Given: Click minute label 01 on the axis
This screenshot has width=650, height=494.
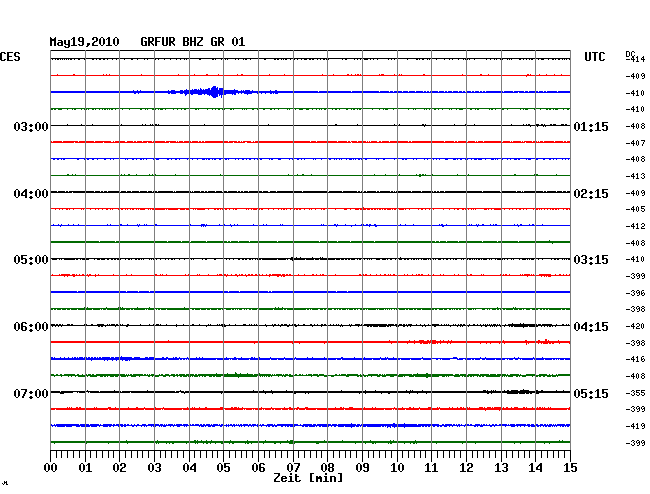Looking at the screenshot, I should point(85,468).
